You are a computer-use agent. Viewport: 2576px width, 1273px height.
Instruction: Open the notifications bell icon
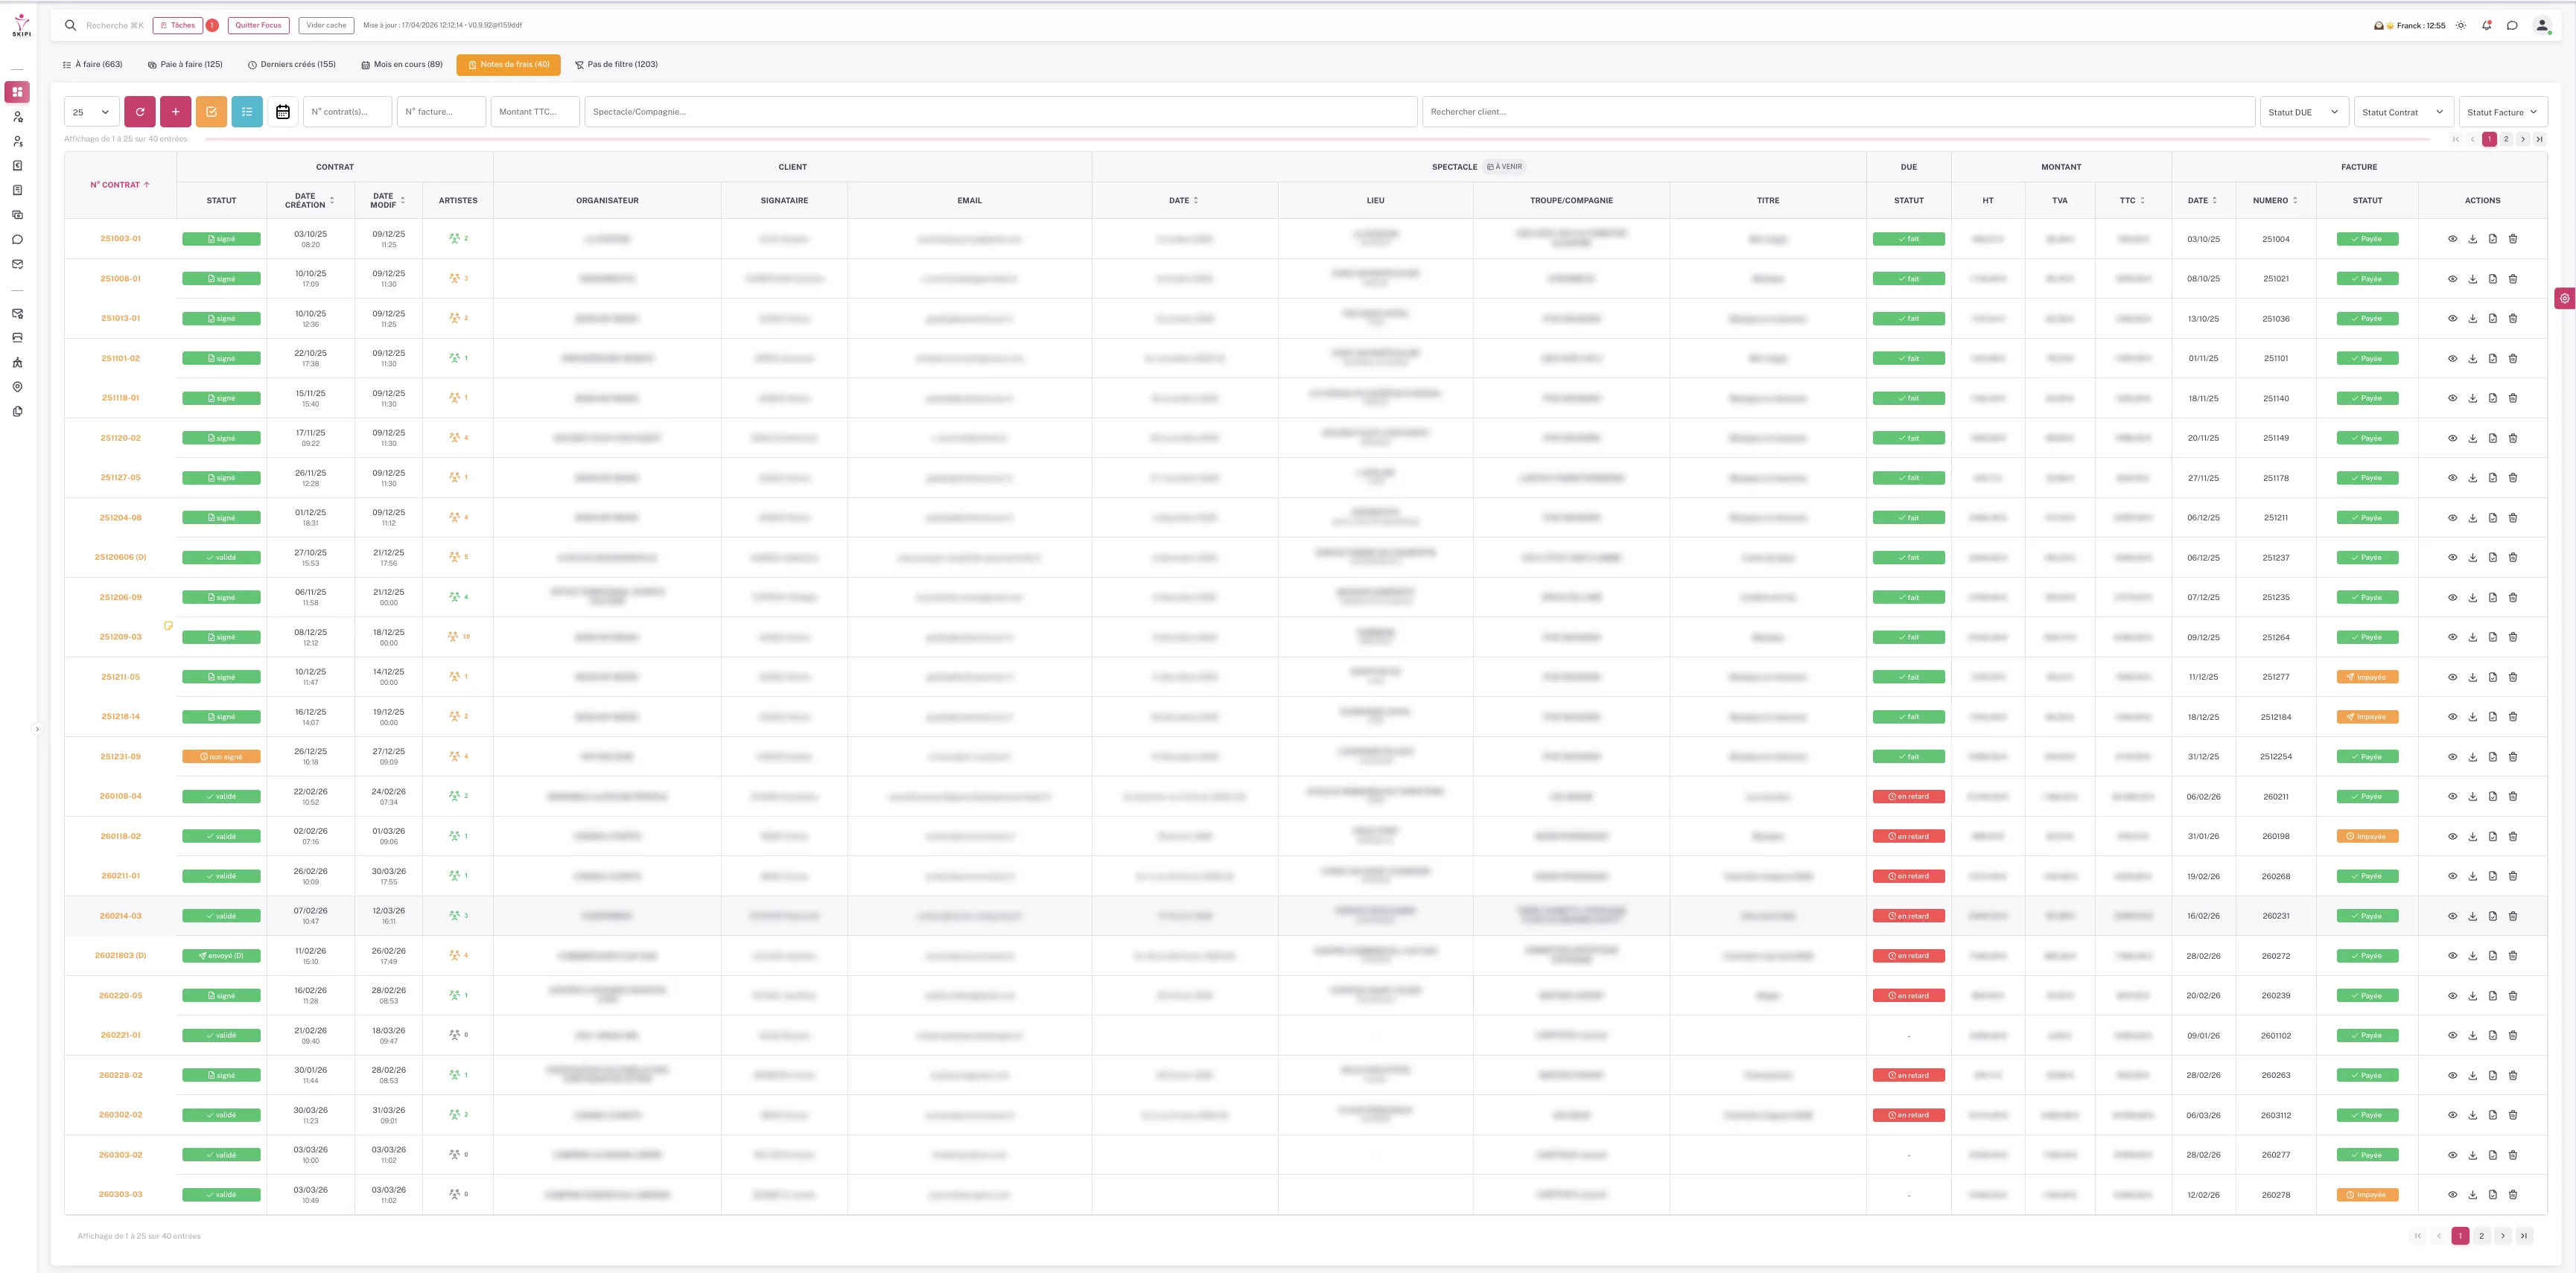[2487, 25]
